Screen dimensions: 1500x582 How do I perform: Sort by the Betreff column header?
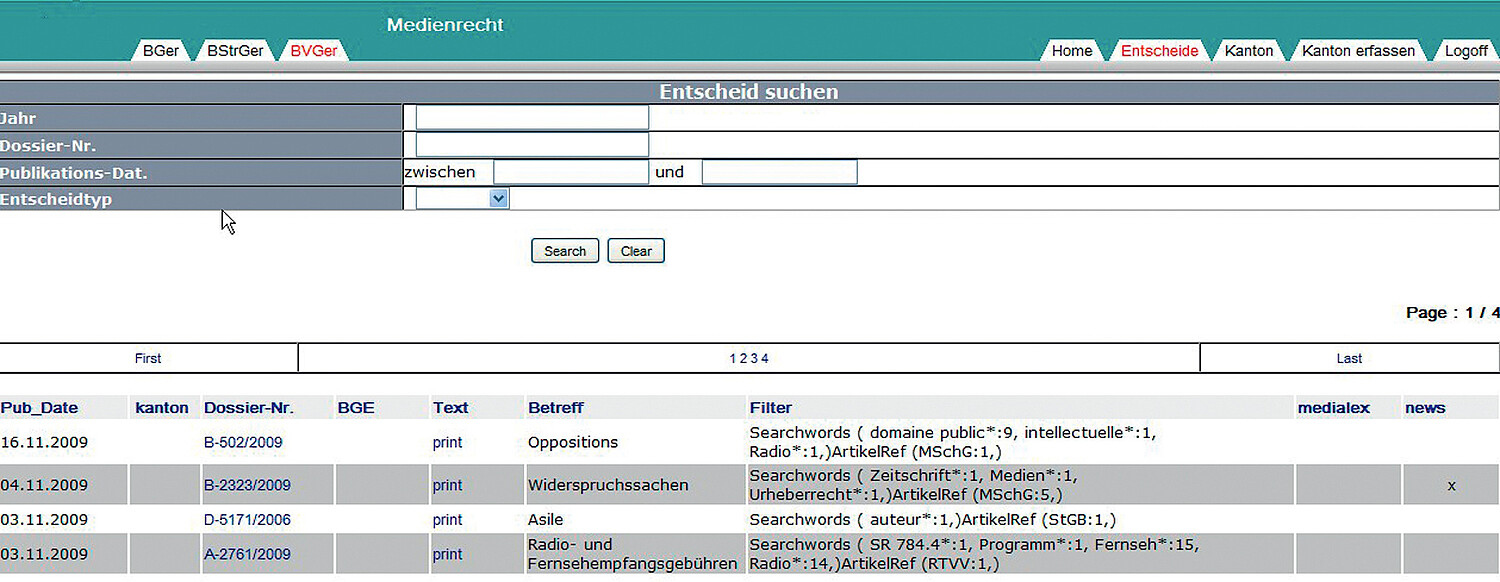(x=555, y=407)
